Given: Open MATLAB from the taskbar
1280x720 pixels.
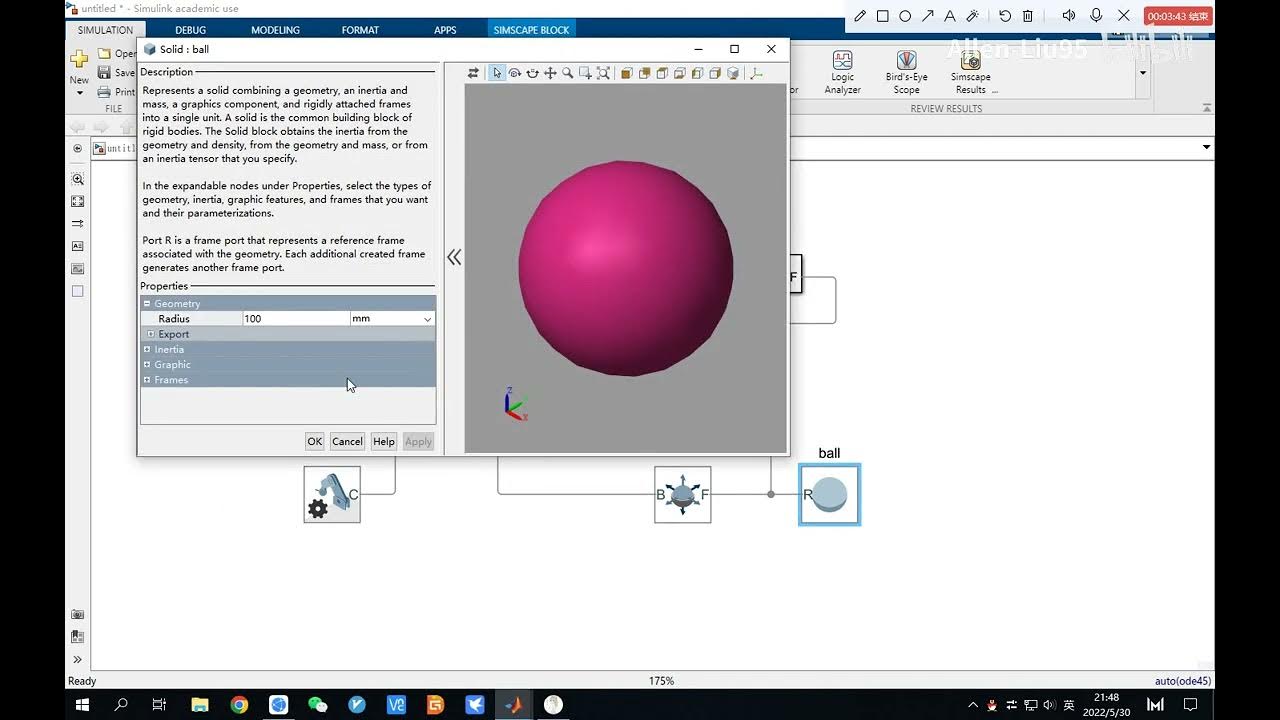Looking at the screenshot, I should point(513,705).
